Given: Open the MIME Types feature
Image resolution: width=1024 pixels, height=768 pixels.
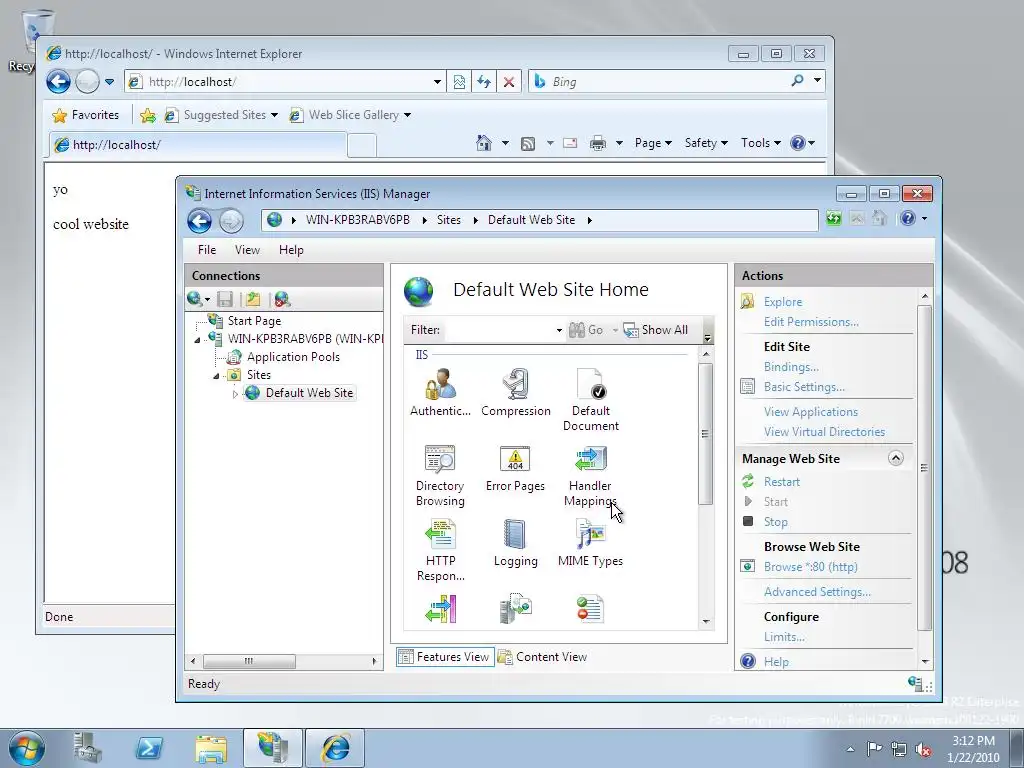Looking at the screenshot, I should (x=590, y=542).
